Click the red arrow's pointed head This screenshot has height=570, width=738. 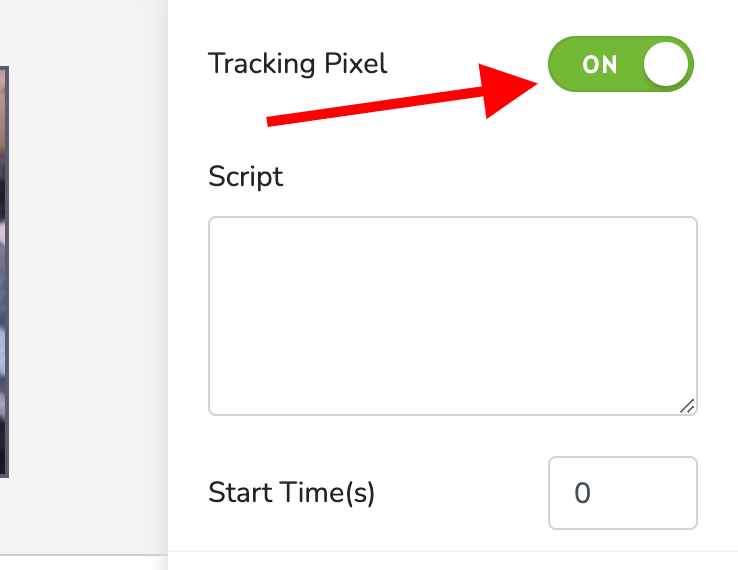[506, 89]
